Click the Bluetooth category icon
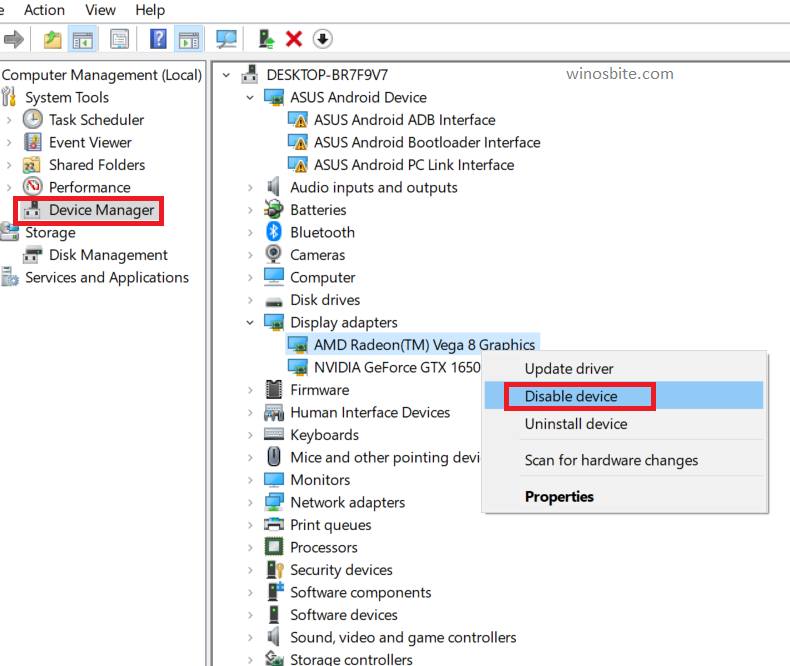790x666 pixels. 274,232
